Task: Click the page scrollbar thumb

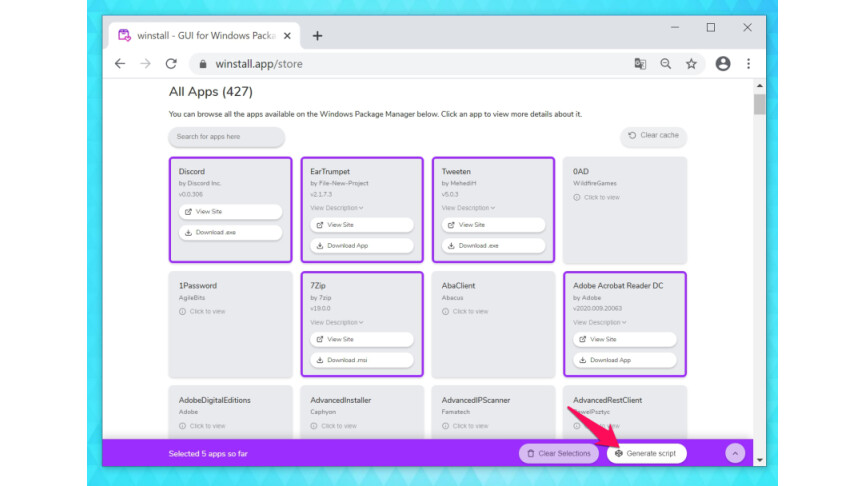Action: 760,104
